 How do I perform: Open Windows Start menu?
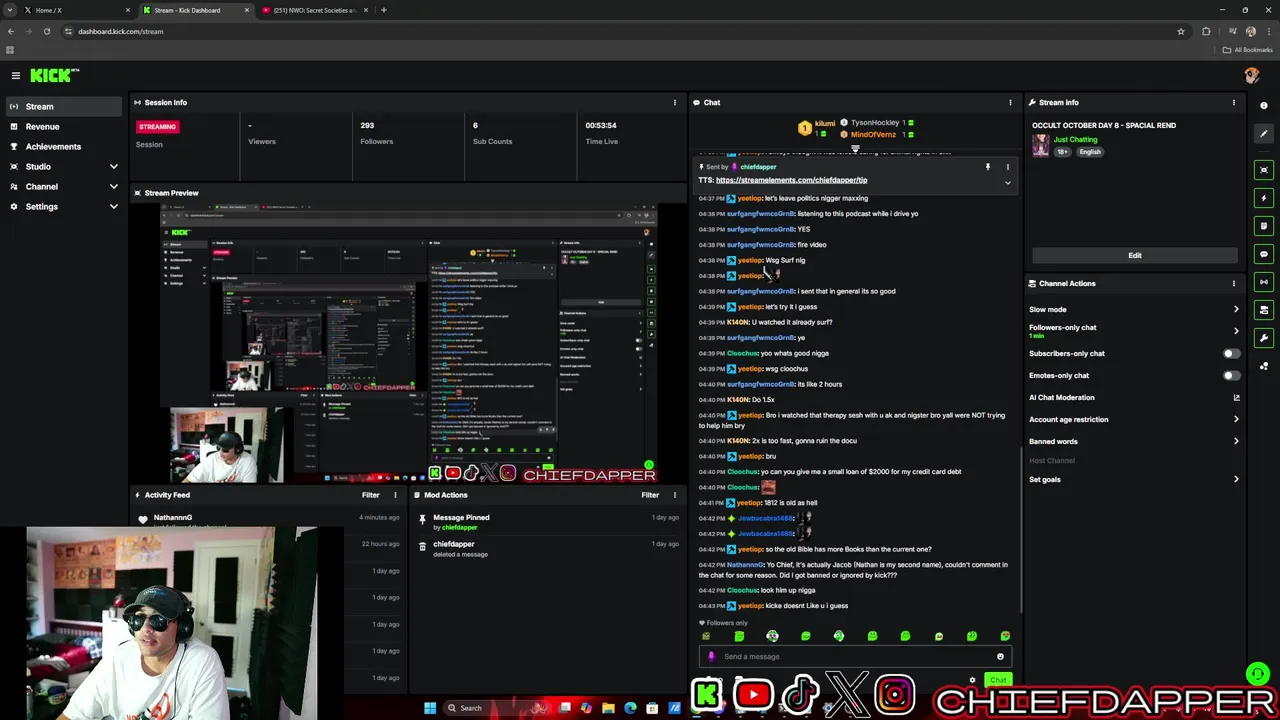(x=430, y=708)
